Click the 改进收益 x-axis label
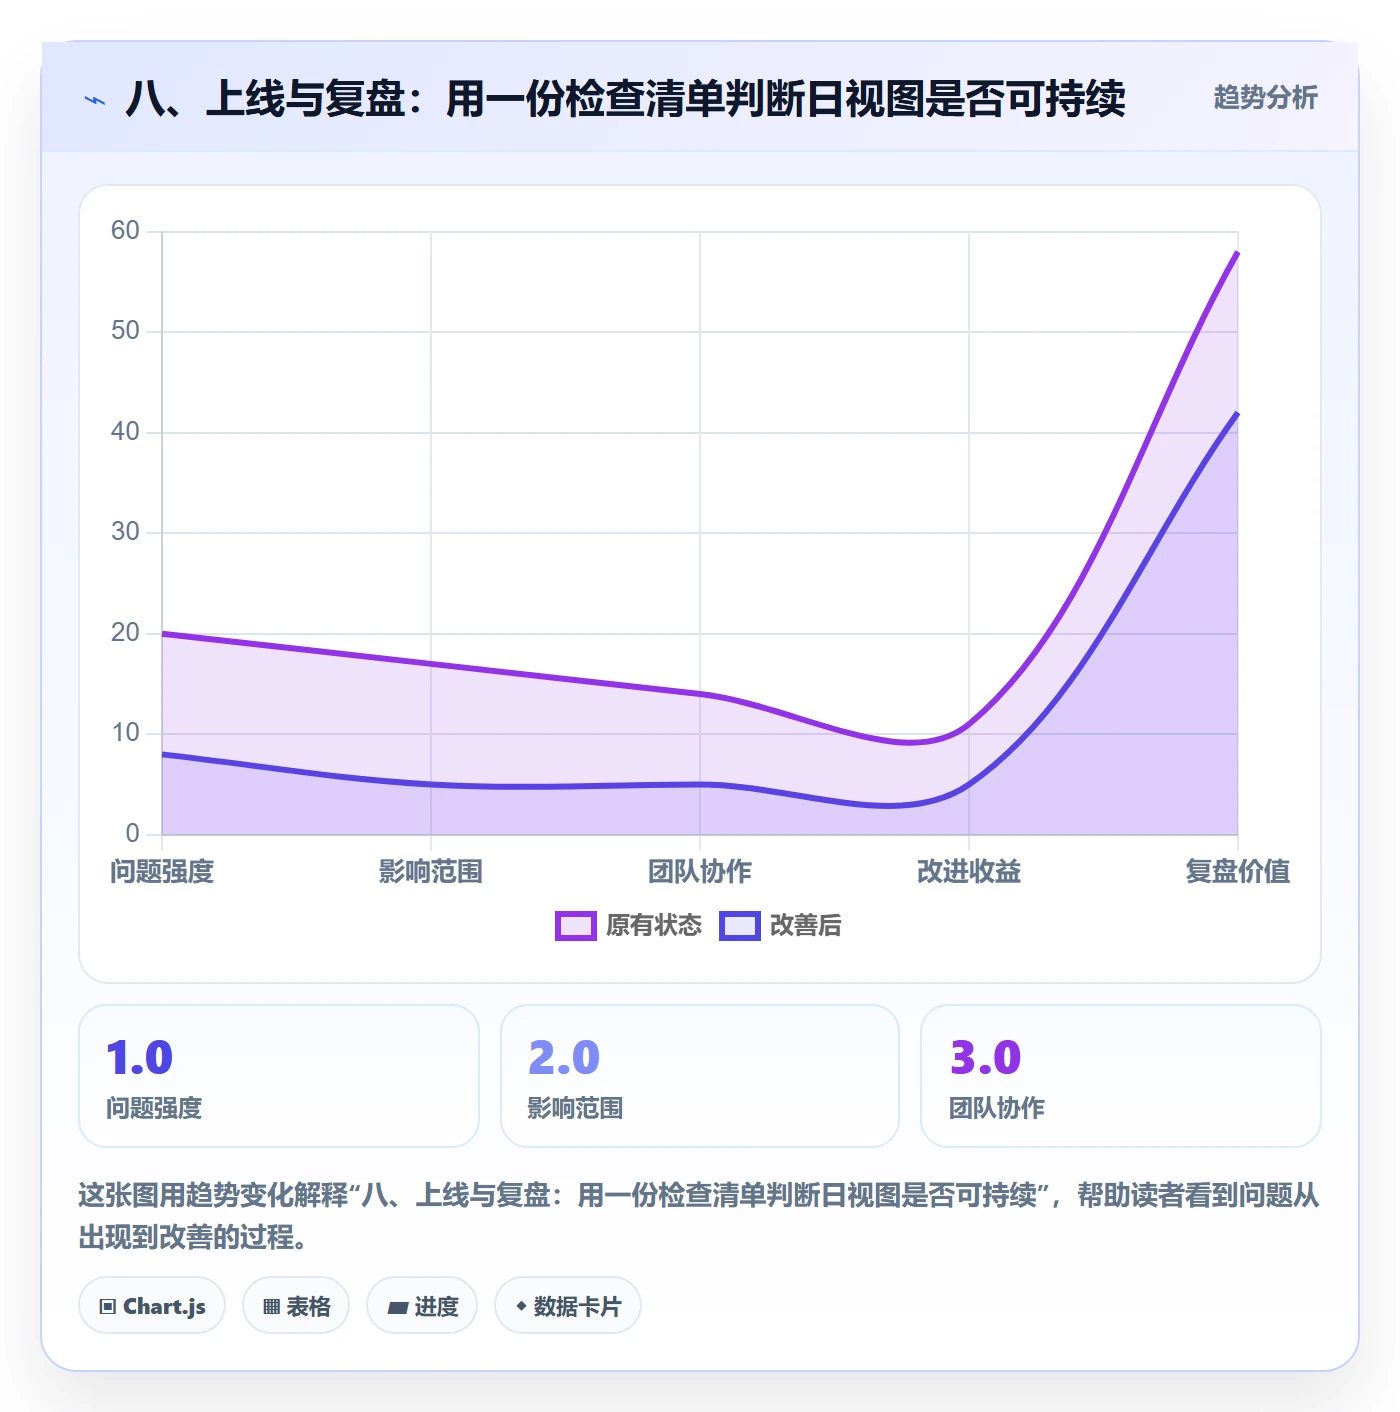 pos(969,872)
